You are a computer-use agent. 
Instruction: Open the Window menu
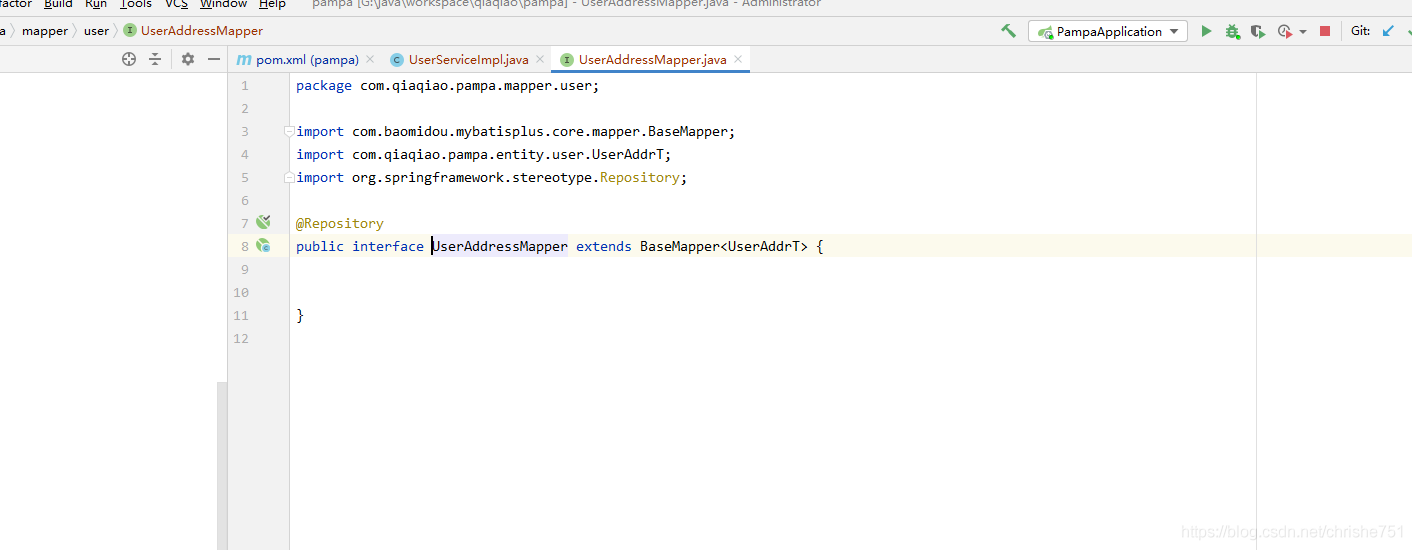click(x=223, y=4)
